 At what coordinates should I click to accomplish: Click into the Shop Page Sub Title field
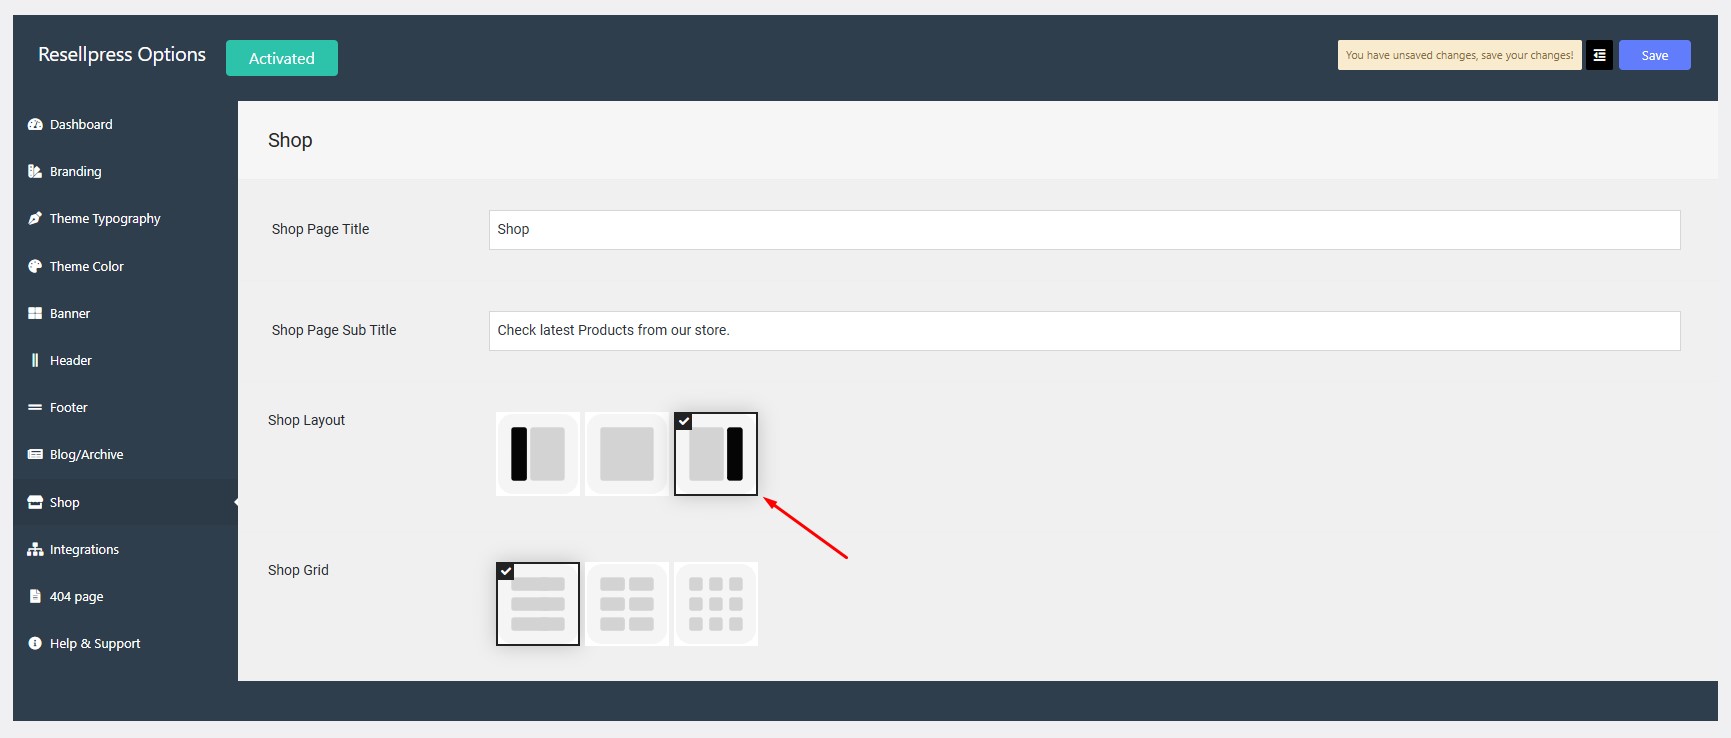coord(1084,331)
